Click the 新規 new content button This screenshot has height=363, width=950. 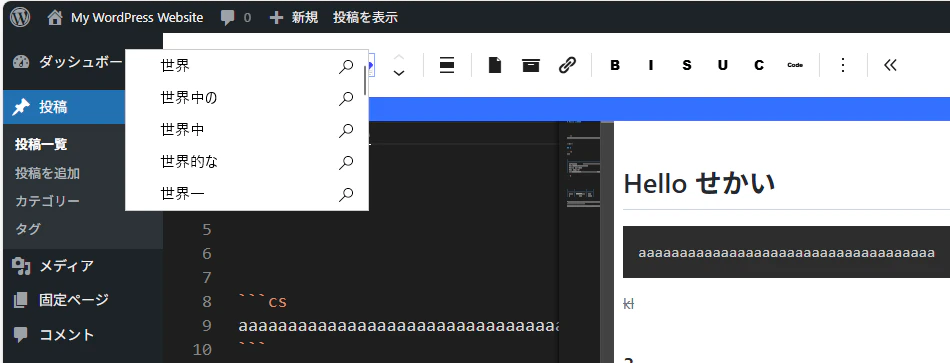pyautogui.click(x=294, y=18)
